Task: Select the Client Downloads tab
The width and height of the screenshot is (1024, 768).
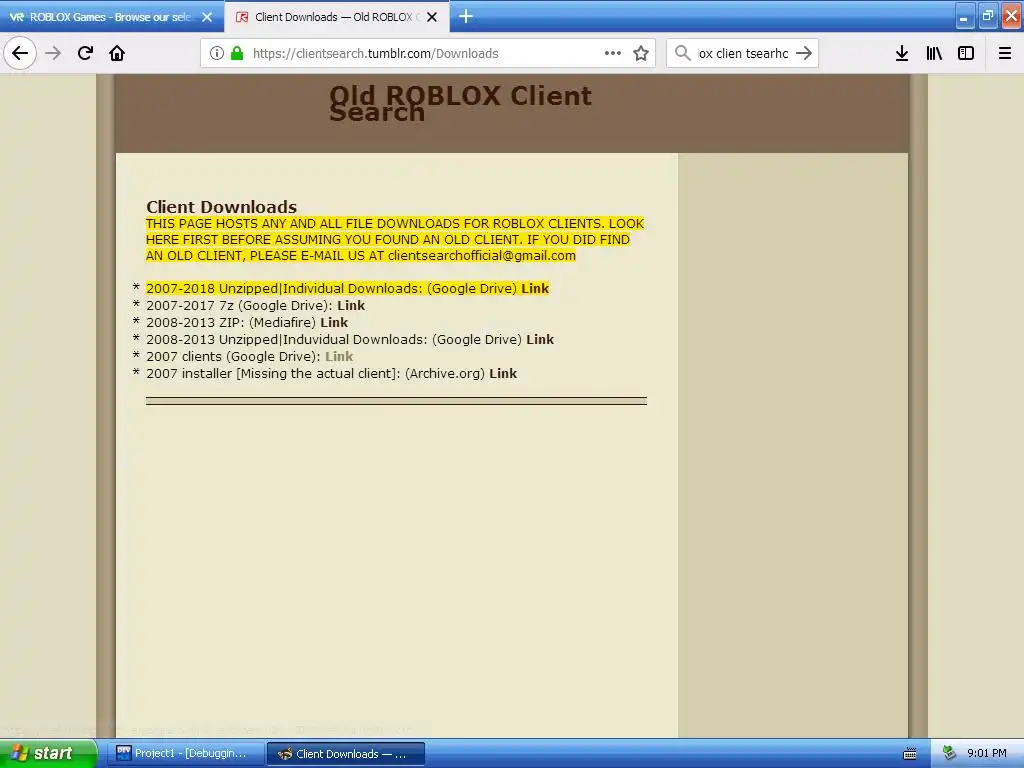Action: click(336, 17)
